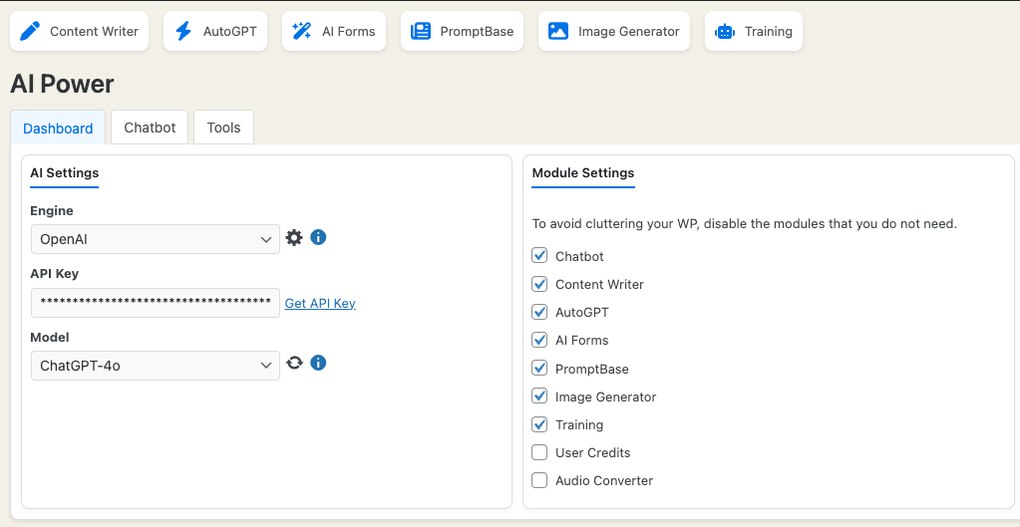Expand the Model dropdown showing ChatGPT-4o
The height and width of the screenshot is (527, 1020).
pos(155,366)
